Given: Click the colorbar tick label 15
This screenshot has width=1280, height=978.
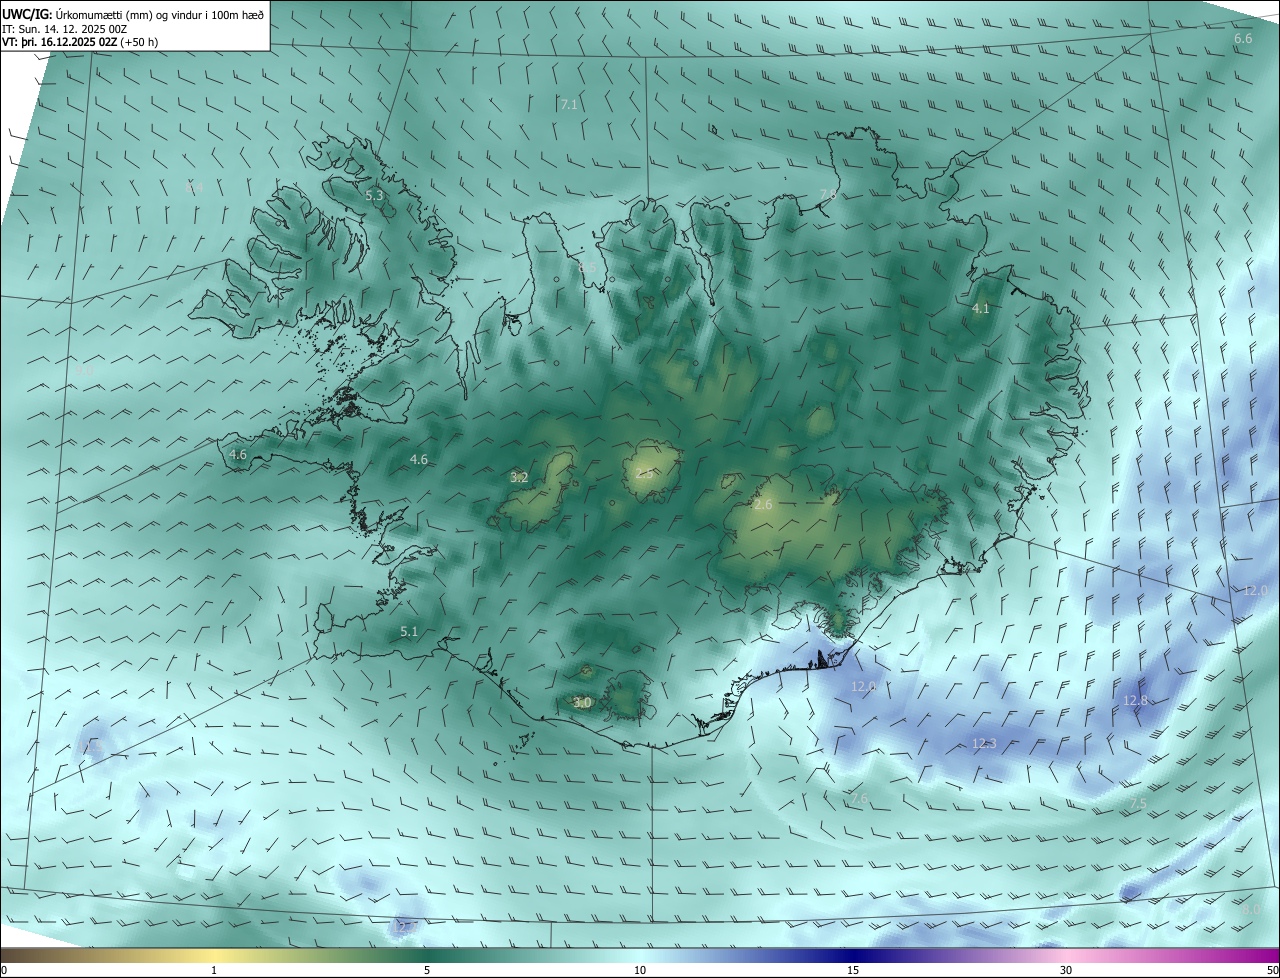Looking at the screenshot, I should click(x=853, y=970).
